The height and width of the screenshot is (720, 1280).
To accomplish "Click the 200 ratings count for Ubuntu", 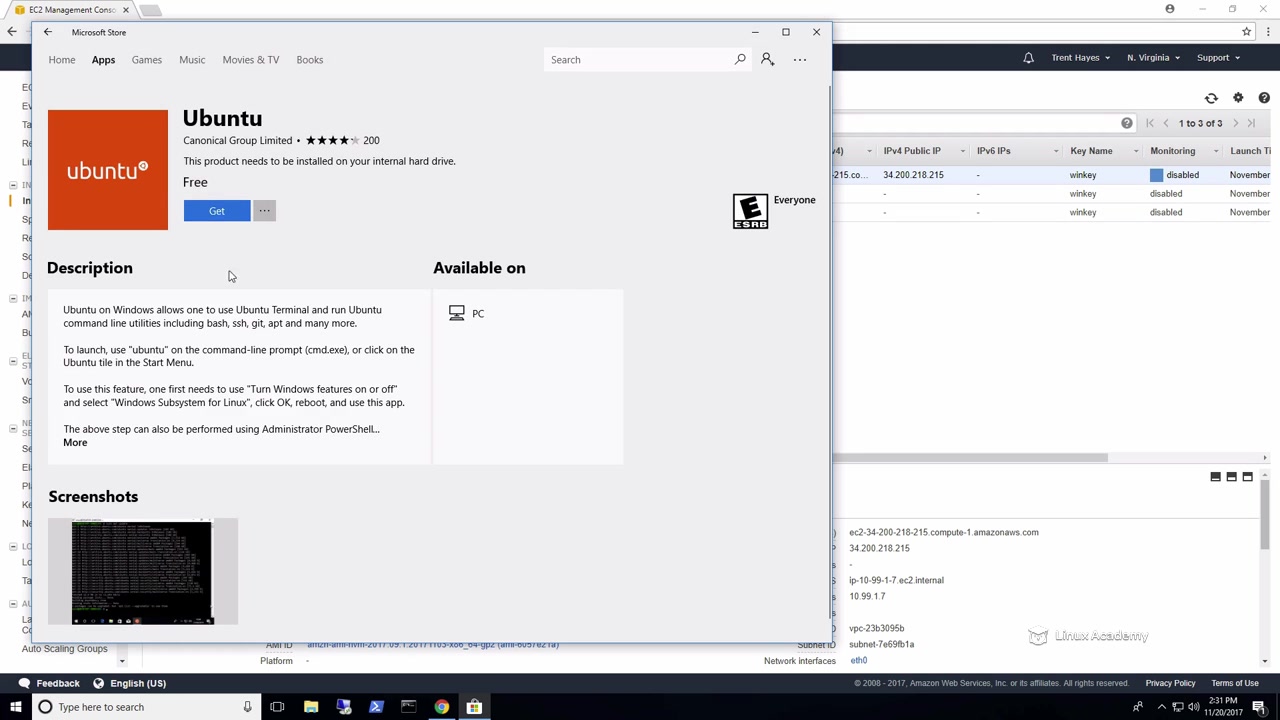I will click(371, 140).
